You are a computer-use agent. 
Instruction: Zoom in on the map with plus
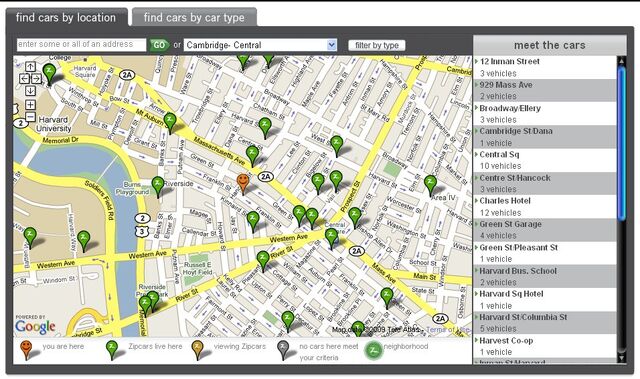tap(31, 104)
